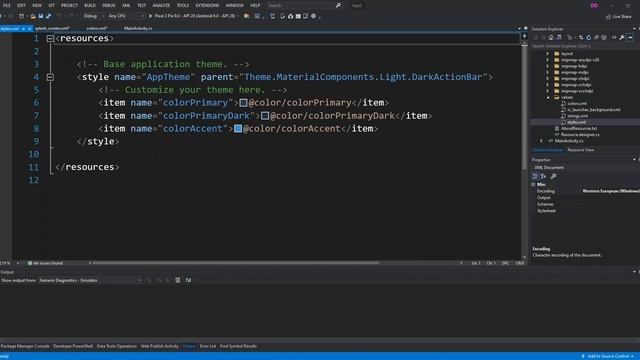This screenshot has height=360, width=640.
Task: Switch to the Resource View tab
Action: 580,150
